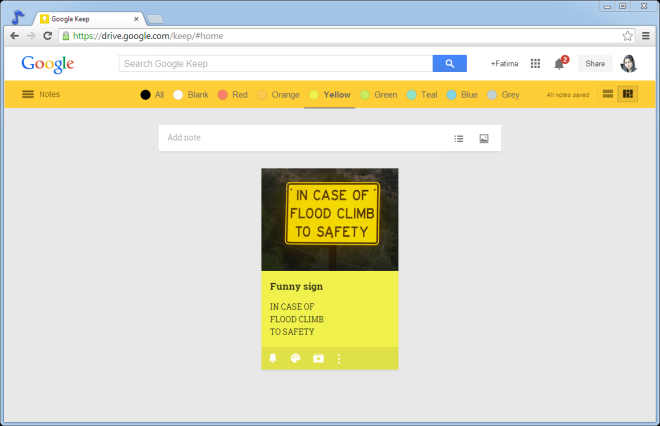This screenshot has width=660, height=426.
Task: Click the magnifier search button
Action: [x=450, y=64]
